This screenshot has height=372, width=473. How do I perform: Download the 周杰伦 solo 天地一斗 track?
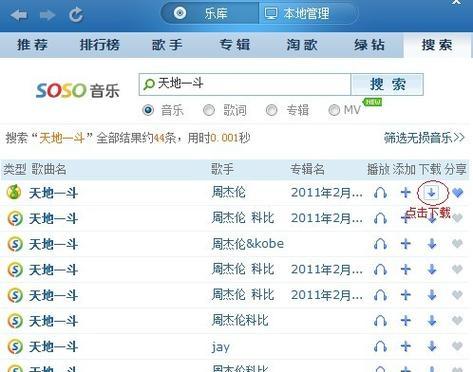point(432,192)
